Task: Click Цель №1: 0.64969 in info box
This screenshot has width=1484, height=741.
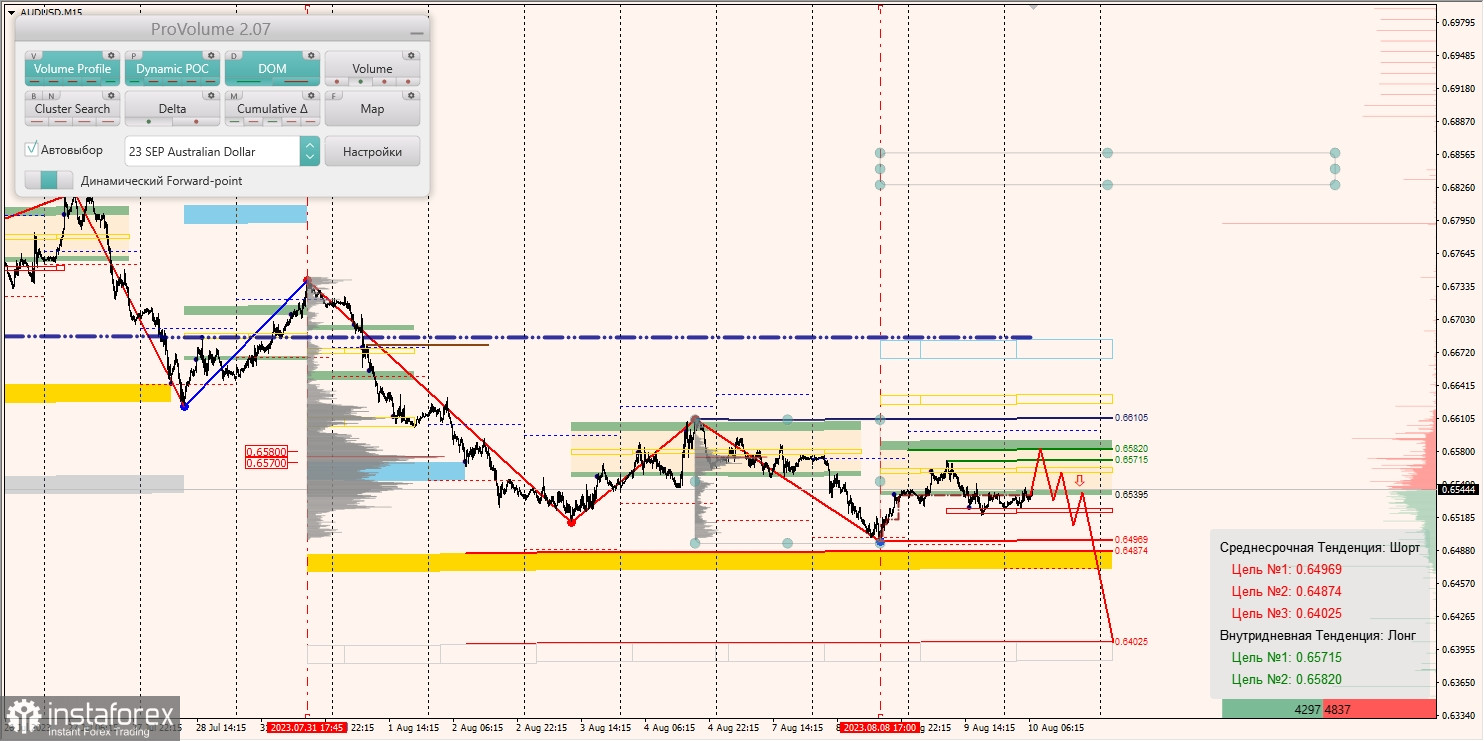Action: pyautogui.click(x=1286, y=569)
